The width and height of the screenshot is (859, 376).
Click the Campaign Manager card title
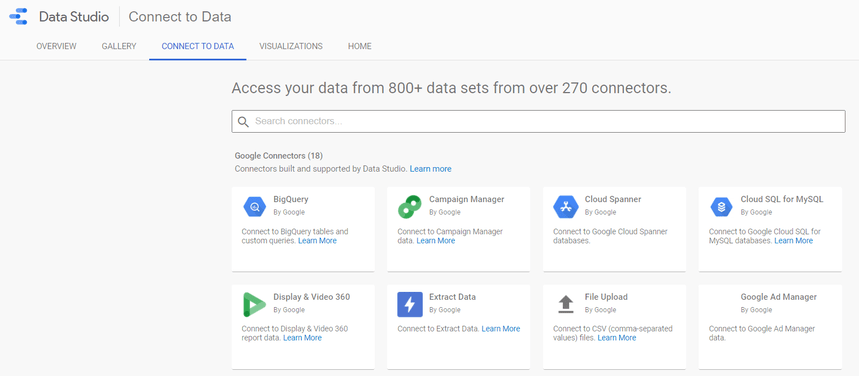pos(467,200)
